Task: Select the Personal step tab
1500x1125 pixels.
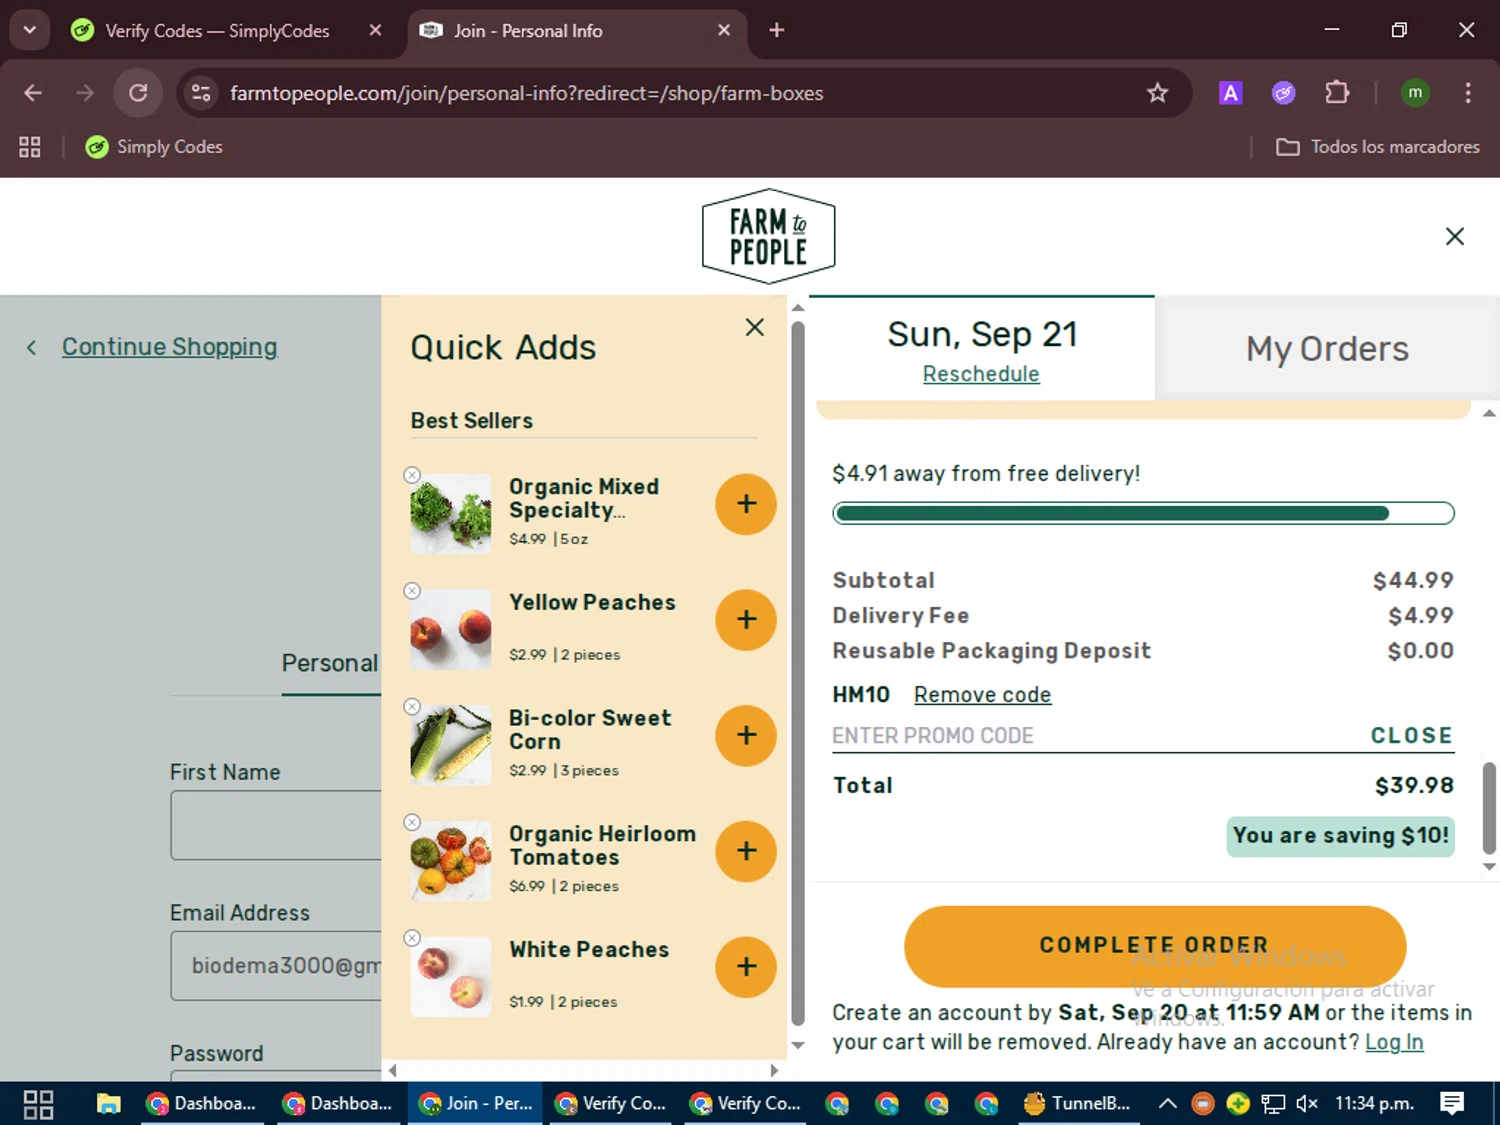Action: 330,663
